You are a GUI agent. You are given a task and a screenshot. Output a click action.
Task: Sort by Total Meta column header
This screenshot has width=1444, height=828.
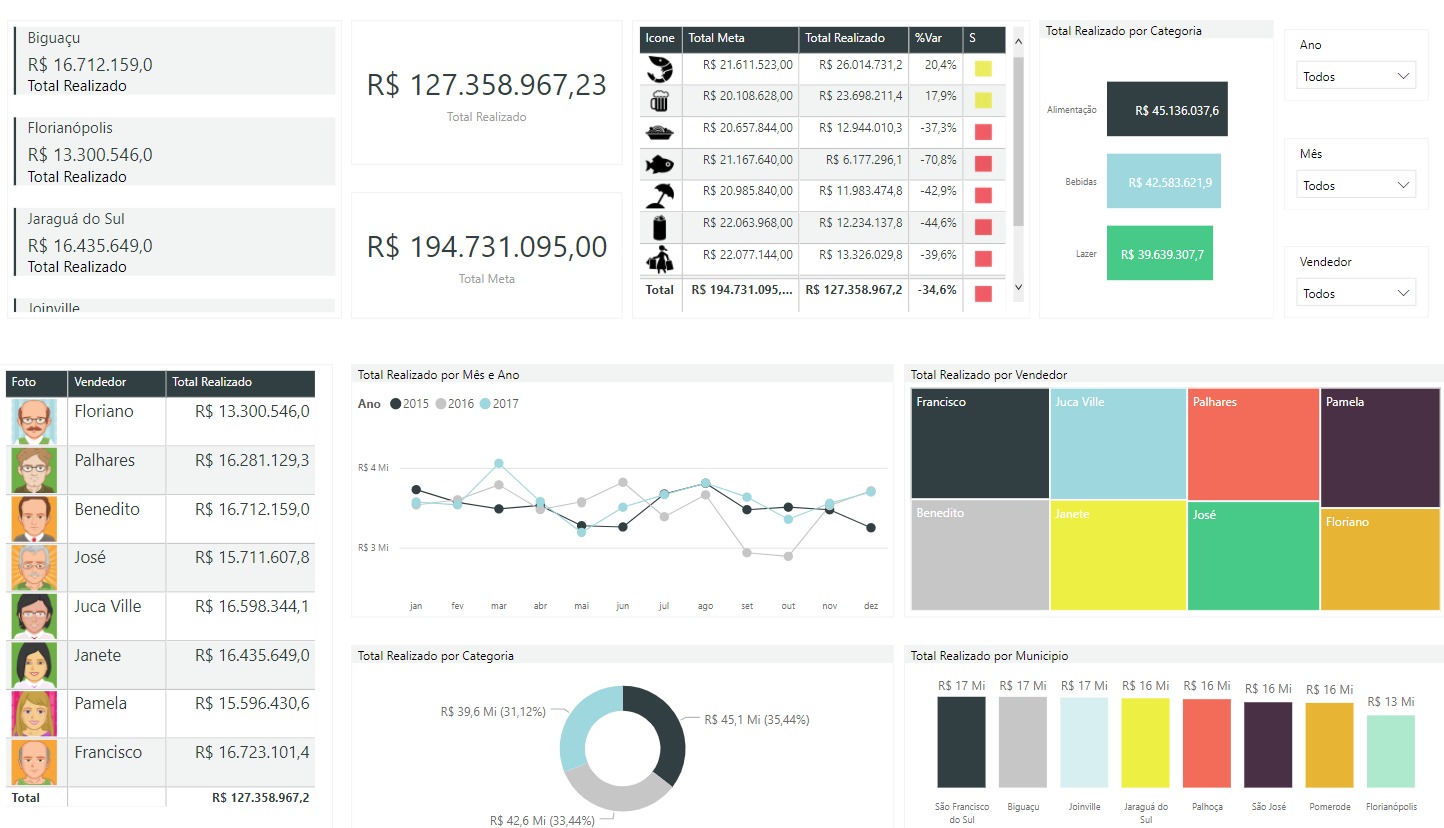[740, 38]
